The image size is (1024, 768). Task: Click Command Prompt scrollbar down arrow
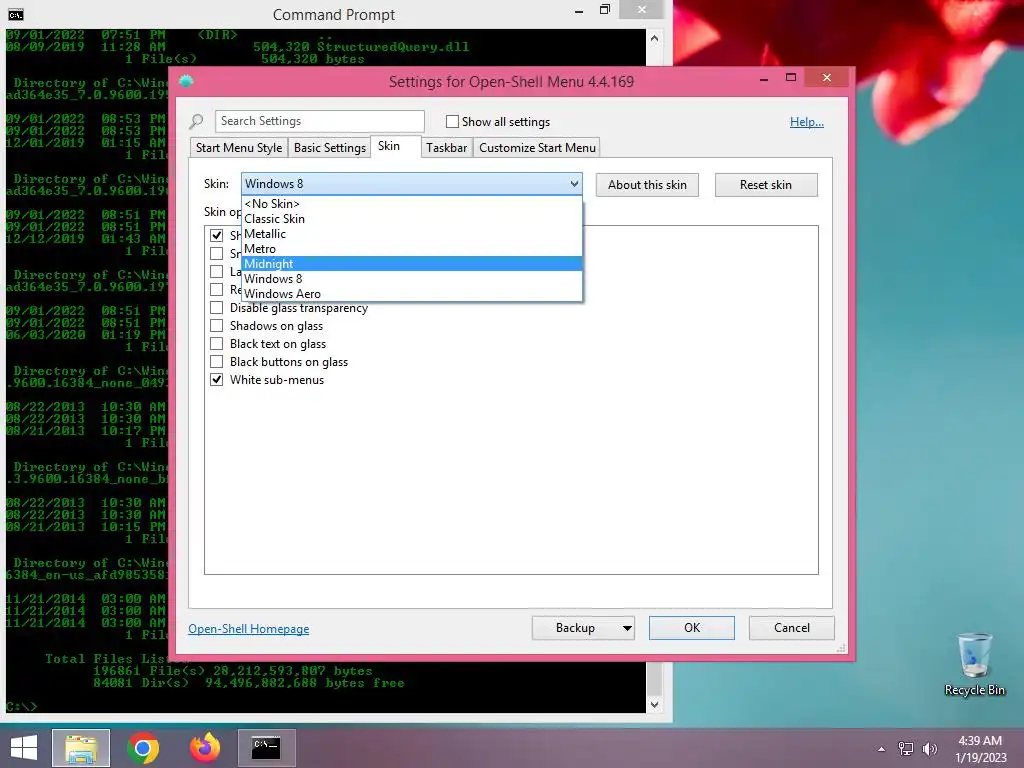654,705
